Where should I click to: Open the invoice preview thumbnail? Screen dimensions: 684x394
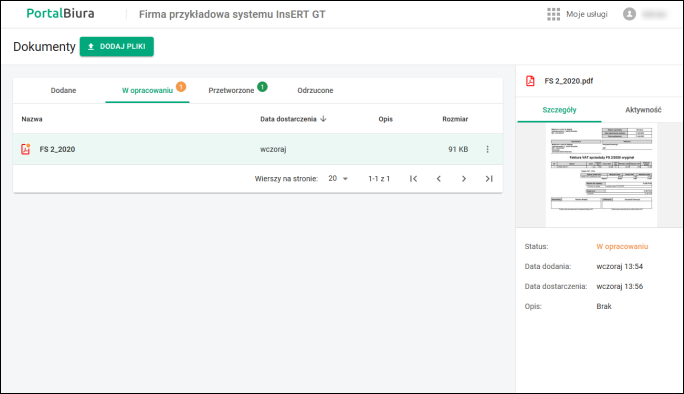coord(601,175)
